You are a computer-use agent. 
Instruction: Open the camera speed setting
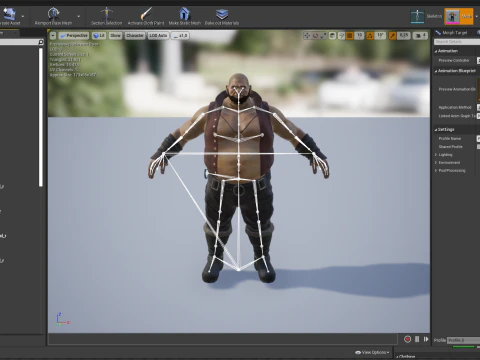point(420,35)
